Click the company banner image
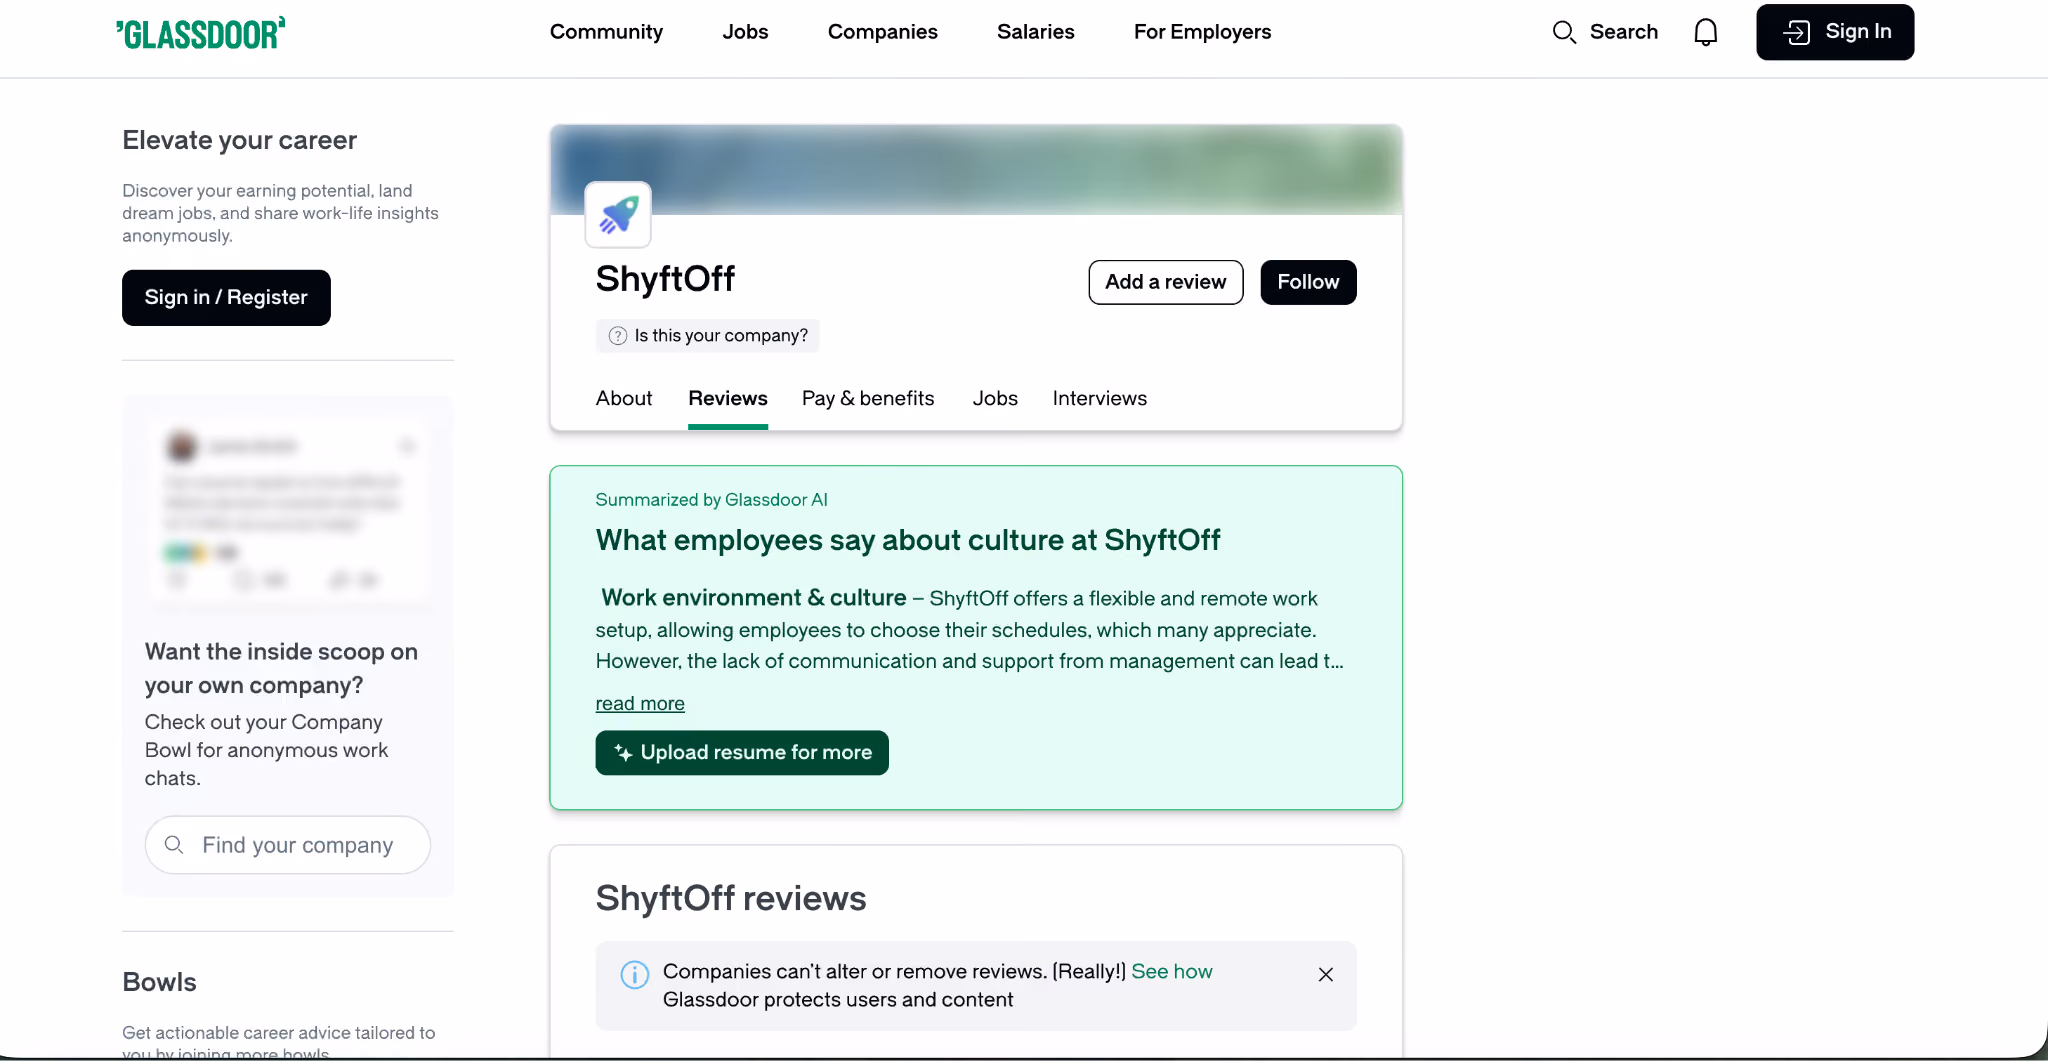Screen dimensions: 2048x1061 click(976, 170)
